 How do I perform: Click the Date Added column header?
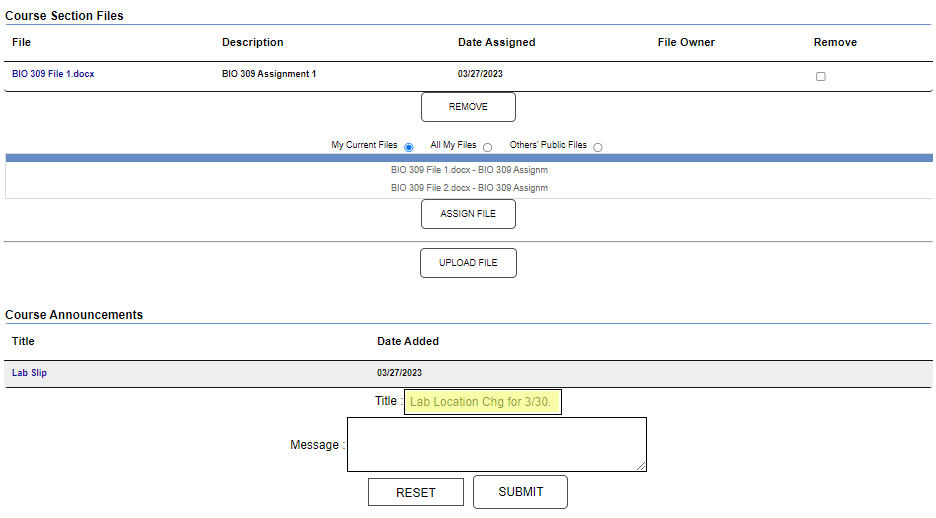pos(408,341)
